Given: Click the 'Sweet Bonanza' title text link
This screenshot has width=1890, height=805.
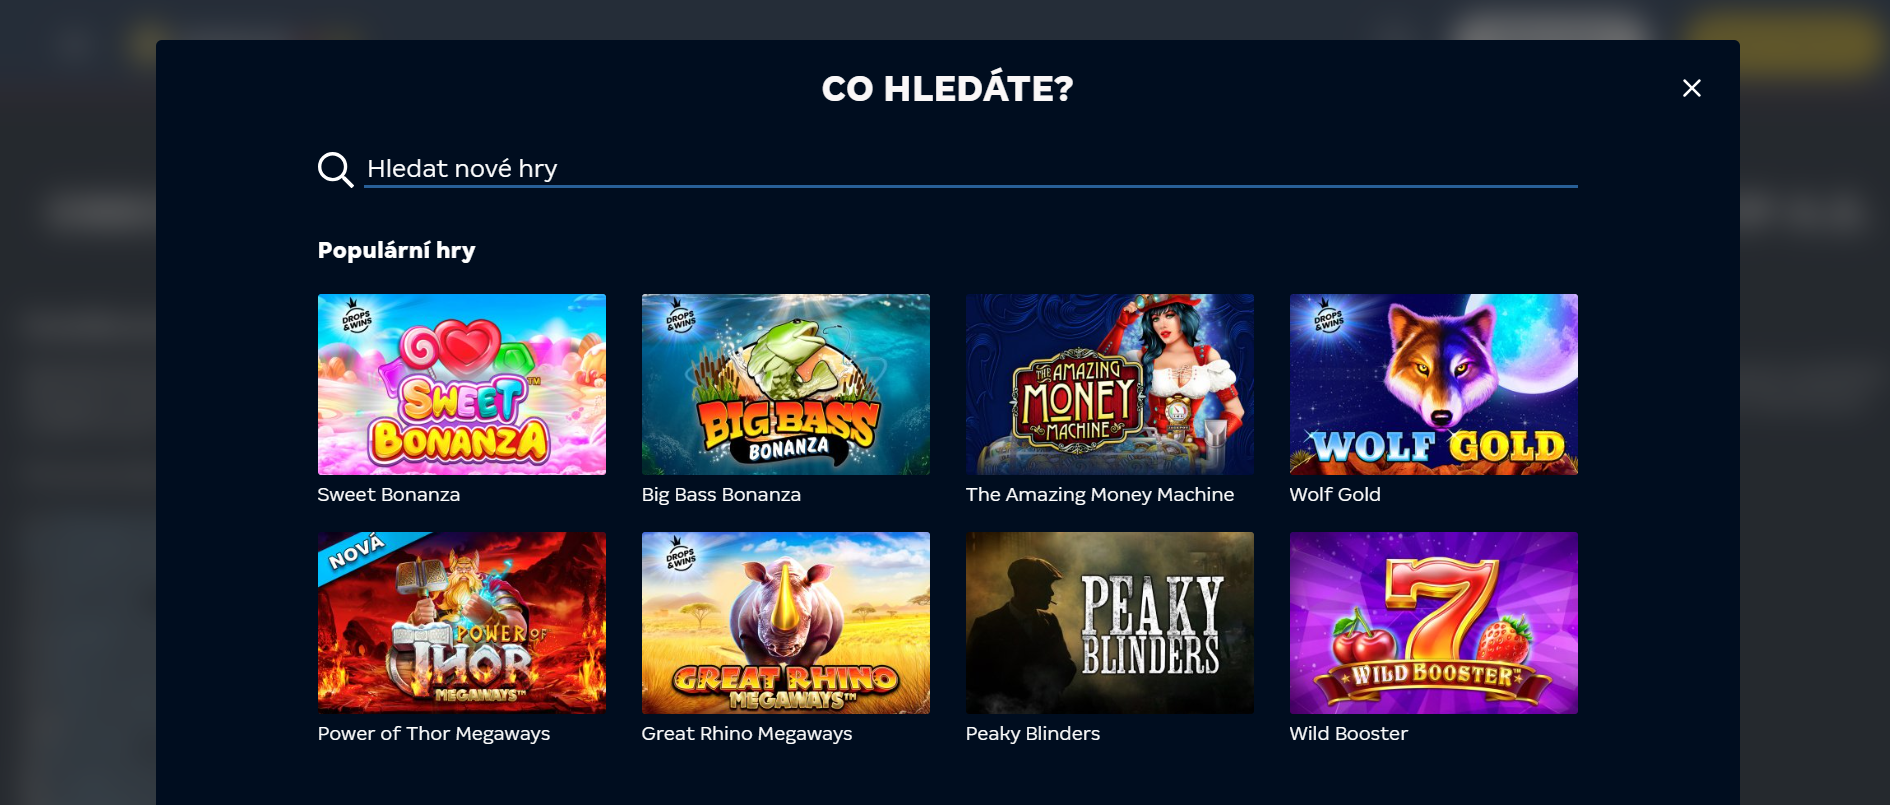Looking at the screenshot, I should (389, 494).
